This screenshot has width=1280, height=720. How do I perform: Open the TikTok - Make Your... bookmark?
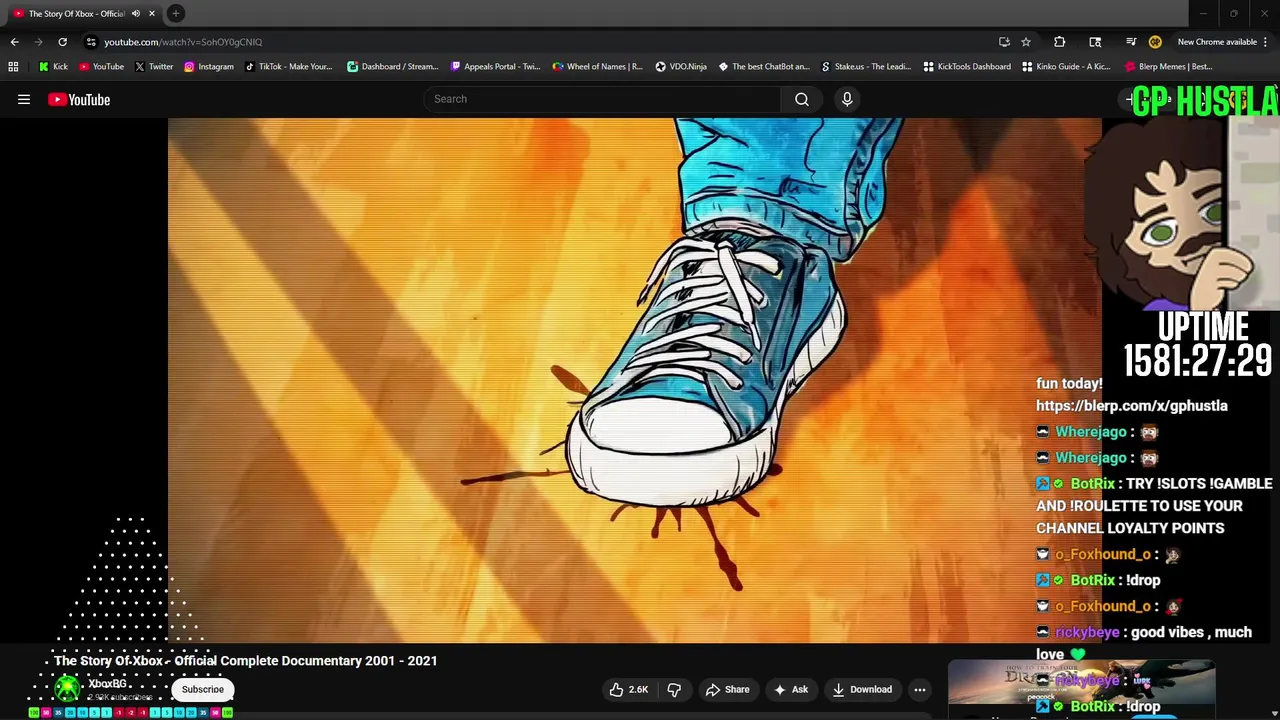click(287, 67)
